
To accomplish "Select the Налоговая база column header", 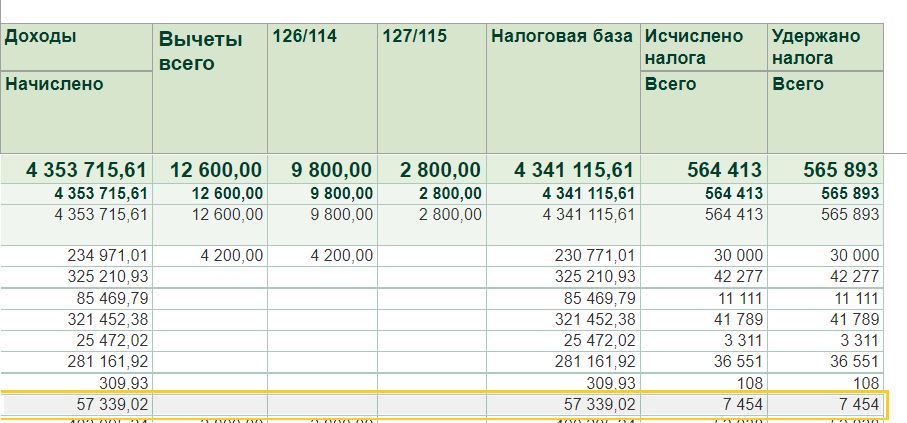I will 562,38.
